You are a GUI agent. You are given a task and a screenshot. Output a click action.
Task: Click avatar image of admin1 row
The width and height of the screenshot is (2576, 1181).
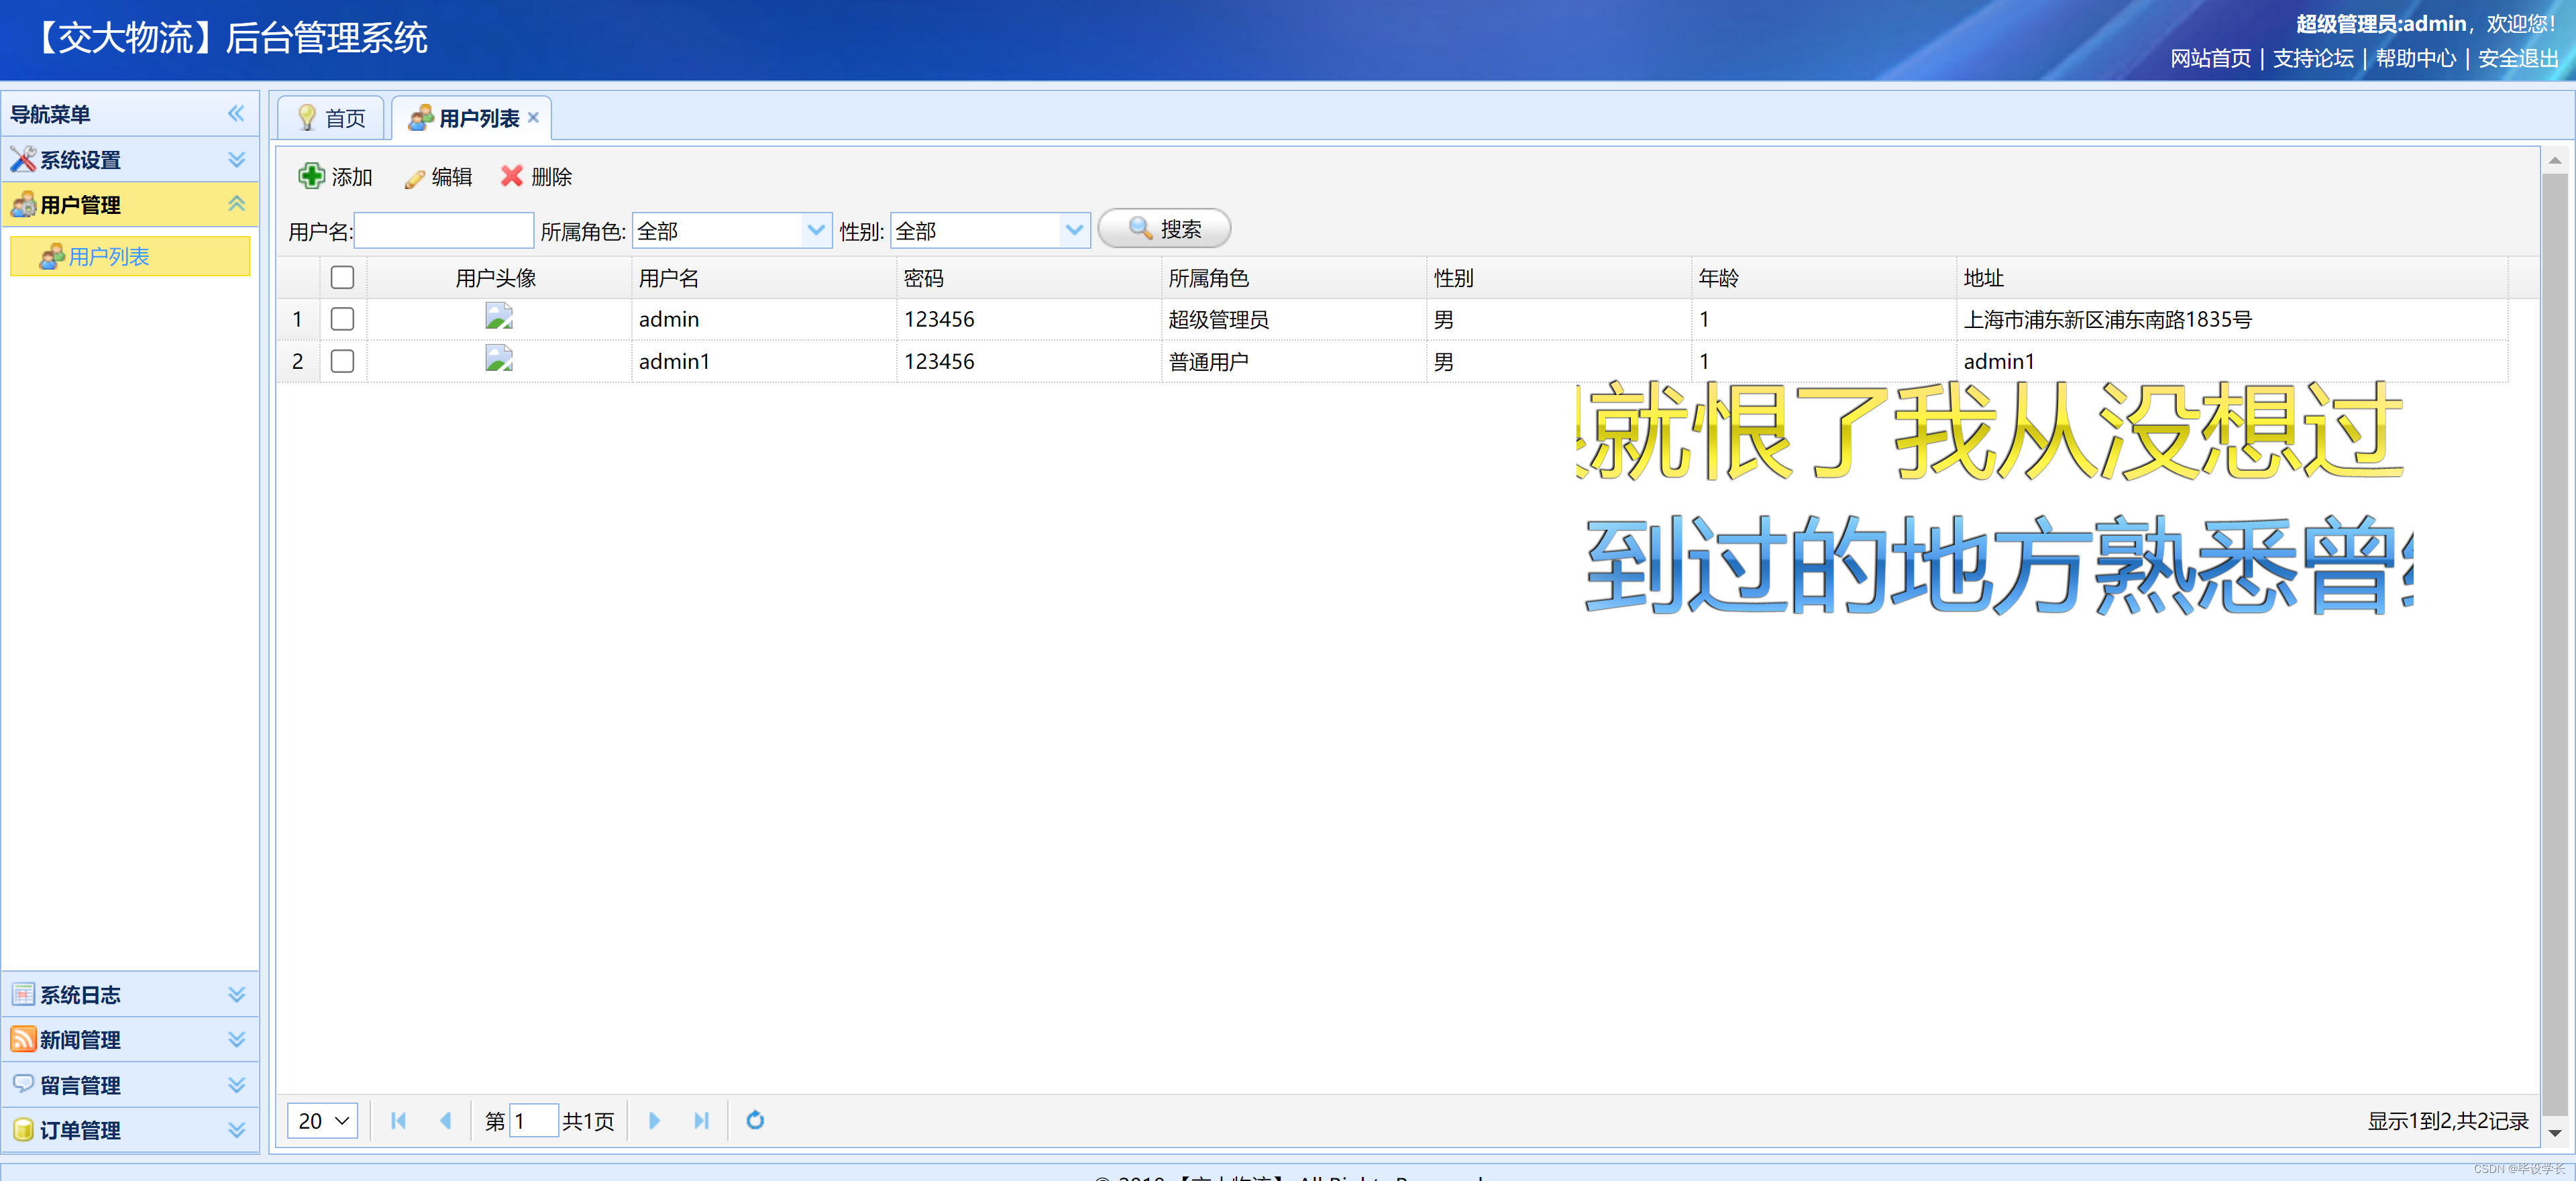pyautogui.click(x=499, y=359)
